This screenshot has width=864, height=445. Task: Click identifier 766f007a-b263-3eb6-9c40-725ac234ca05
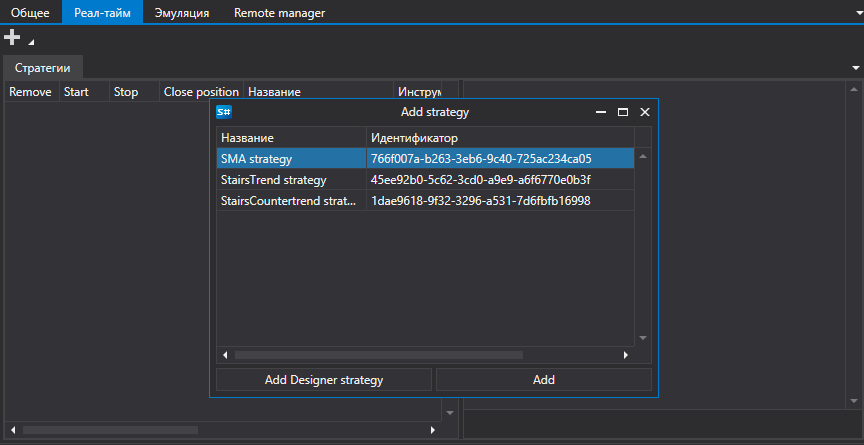(x=481, y=159)
